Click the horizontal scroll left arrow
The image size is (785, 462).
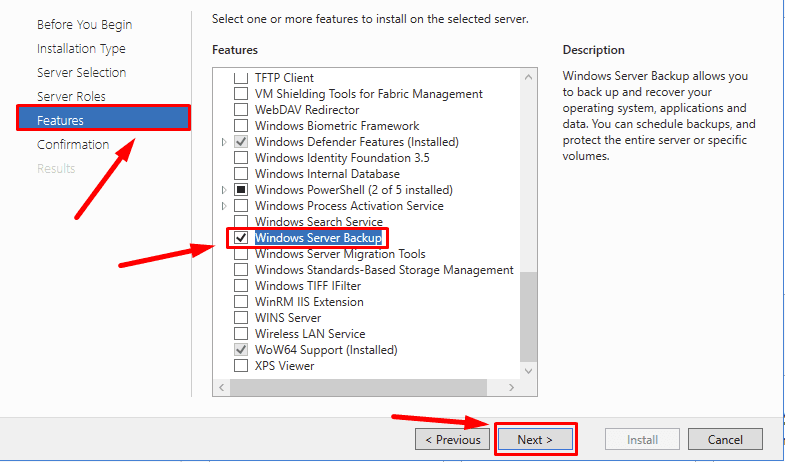pyautogui.click(x=222, y=387)
